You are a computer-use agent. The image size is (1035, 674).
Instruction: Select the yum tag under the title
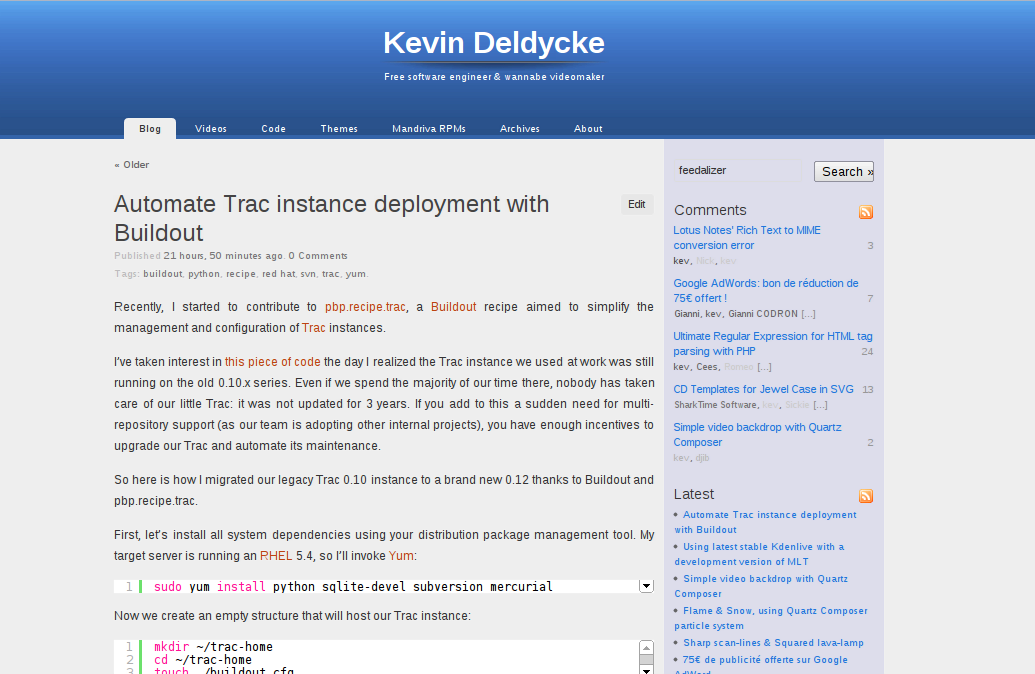[355, 274]
